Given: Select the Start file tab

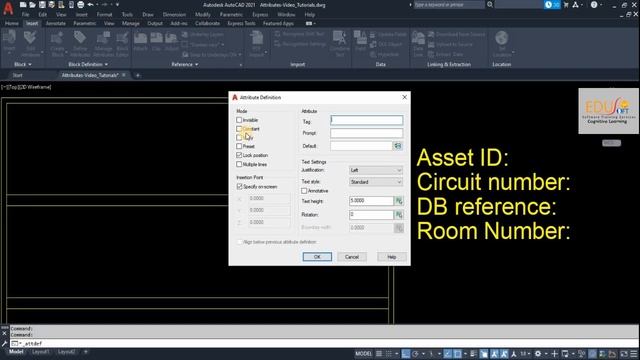Looking at the screenshot, I should (x=18, y=75).
